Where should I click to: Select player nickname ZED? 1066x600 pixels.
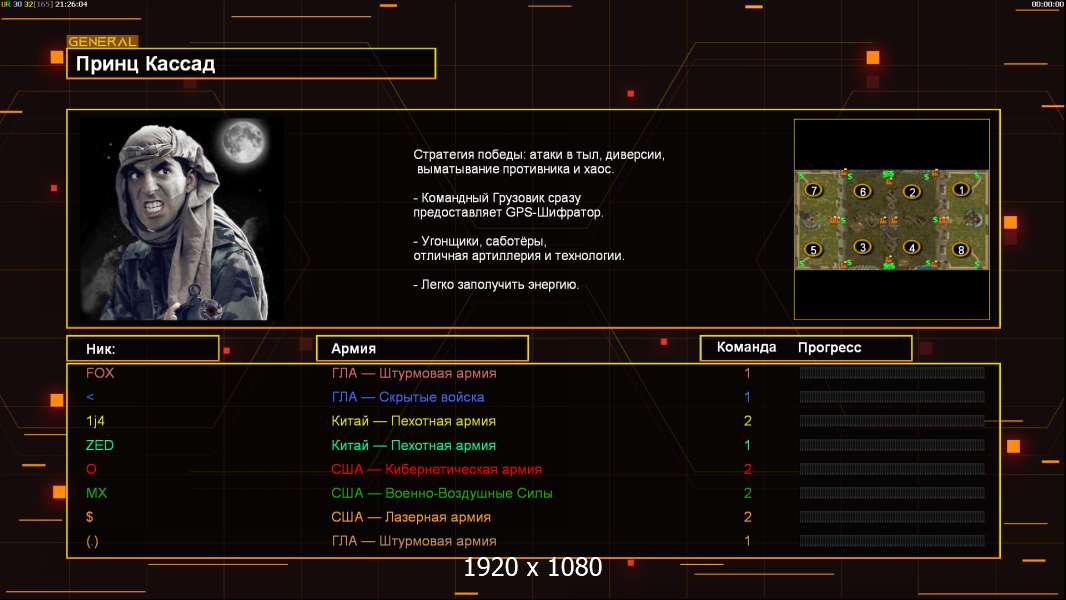(99, 445)
